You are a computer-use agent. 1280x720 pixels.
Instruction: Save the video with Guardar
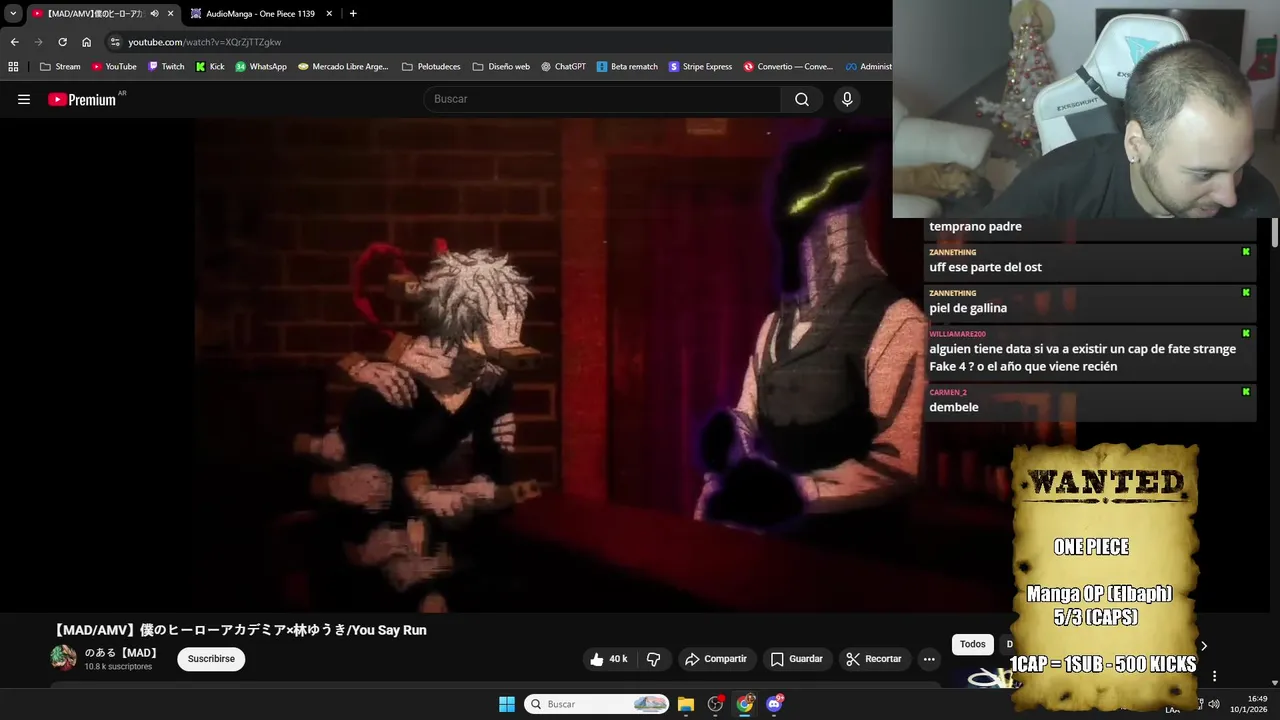pos(797,659)
